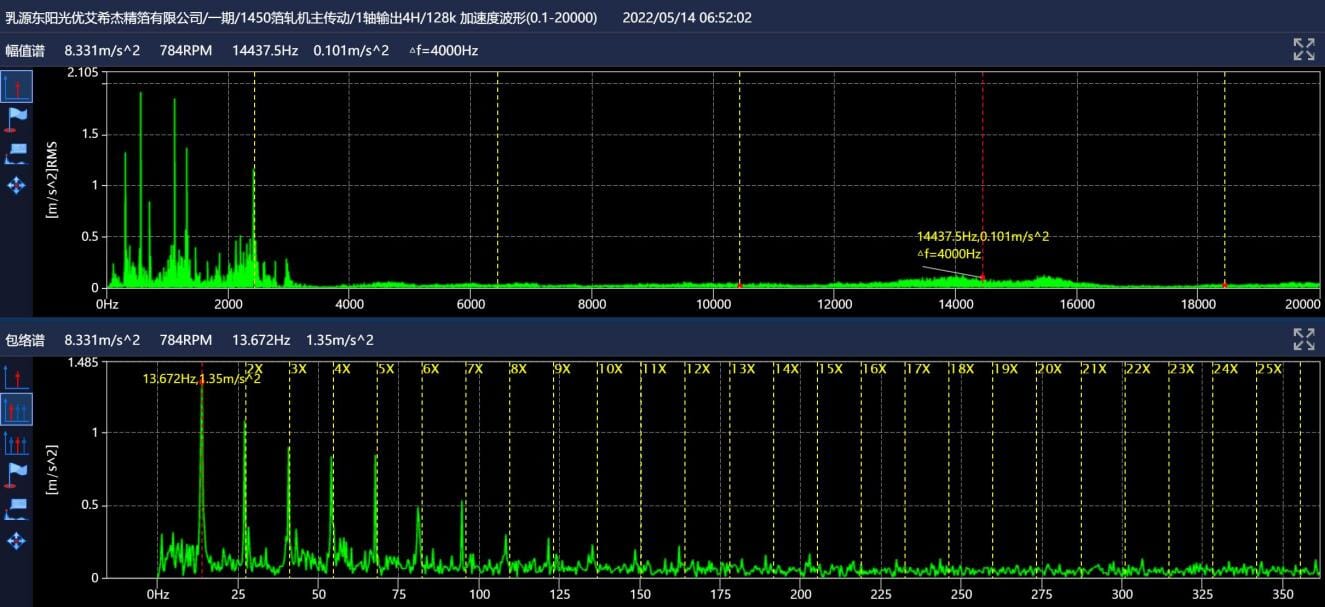
Task: Click the 13.672Hz value in envelope header
Action: [x=261, y=340]
